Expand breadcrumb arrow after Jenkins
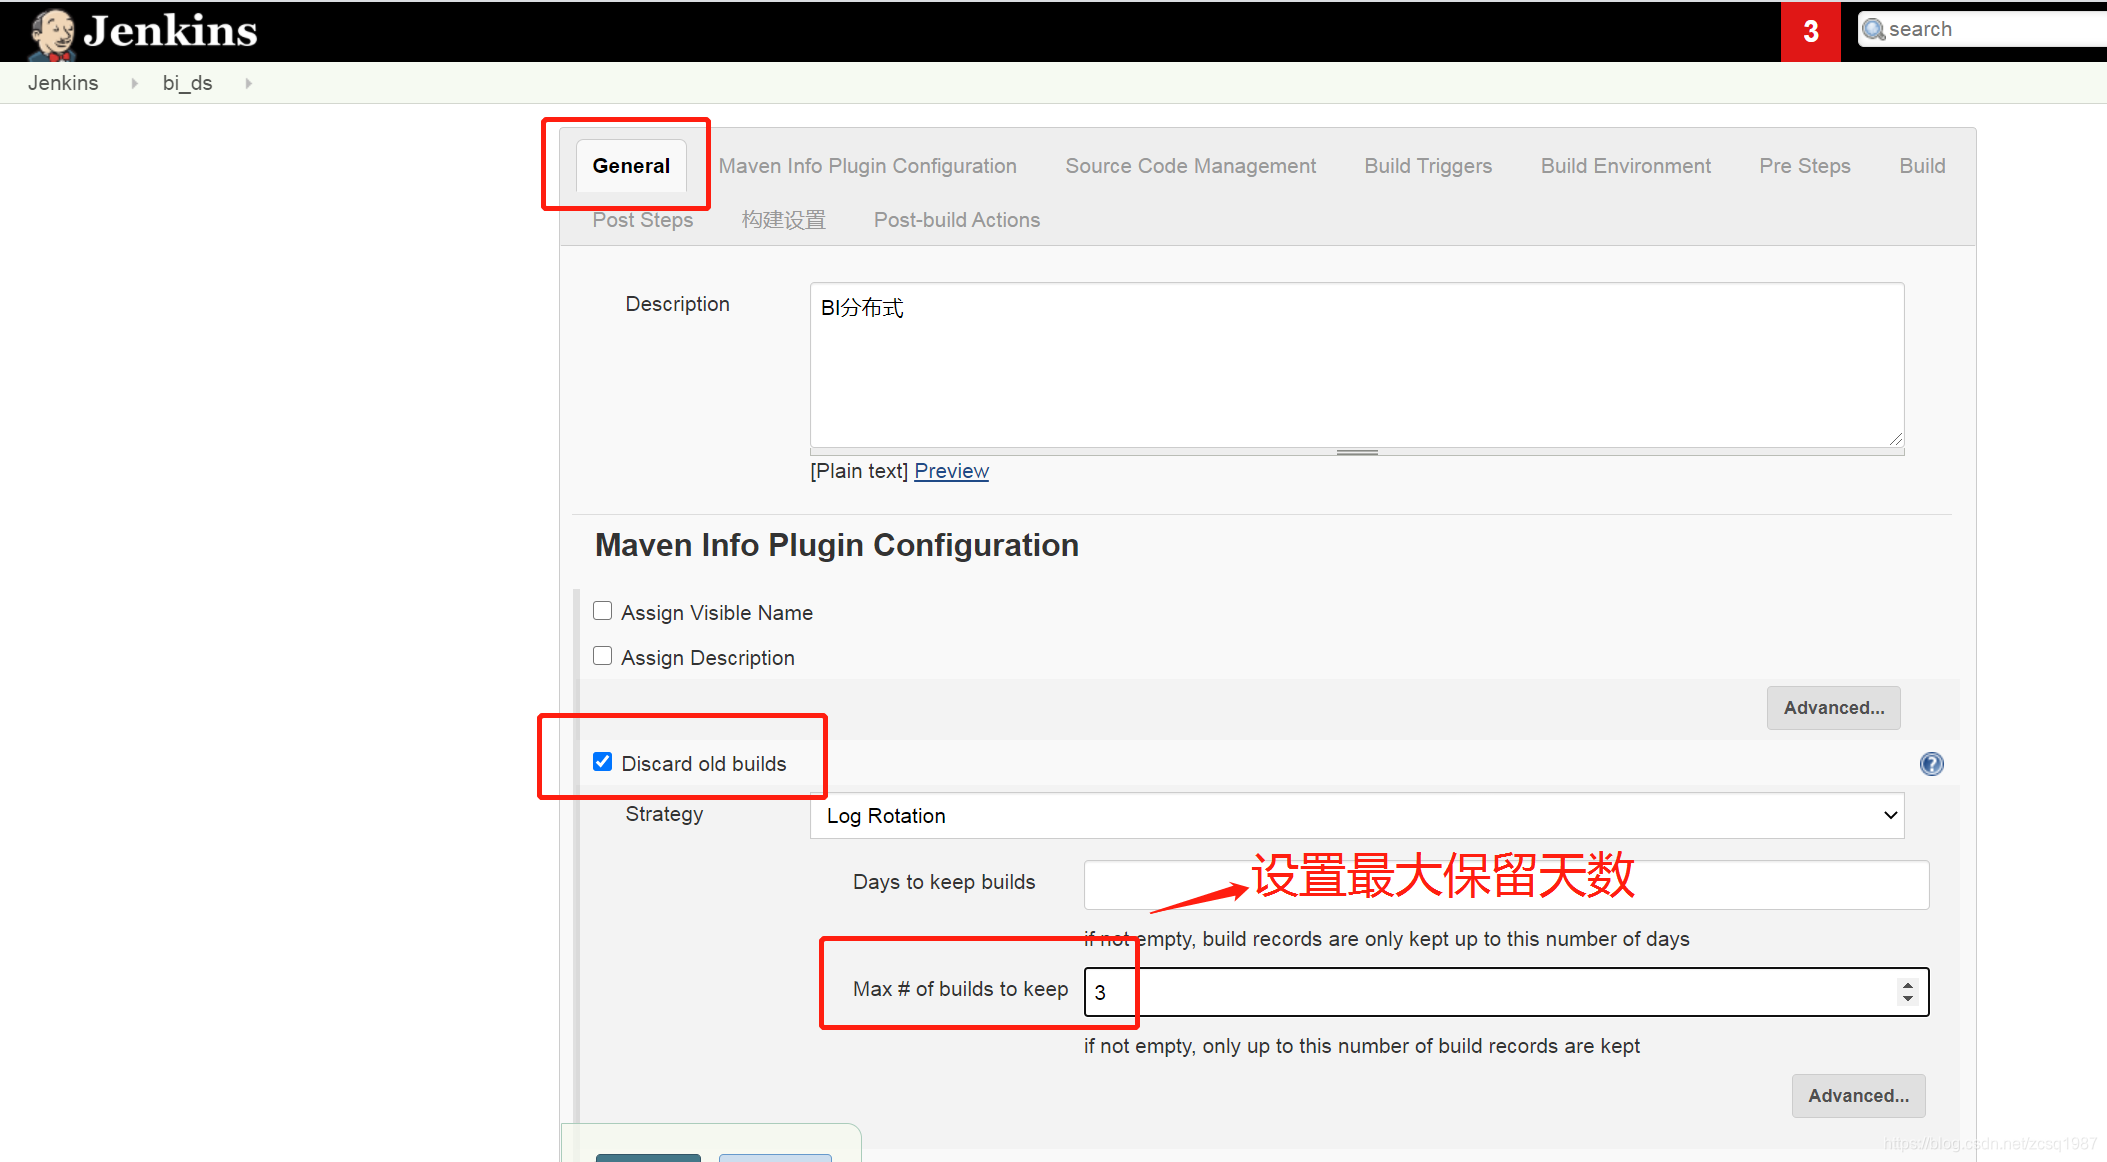The height and width of the screenshot is (1162, 2107). coord(134,84)
